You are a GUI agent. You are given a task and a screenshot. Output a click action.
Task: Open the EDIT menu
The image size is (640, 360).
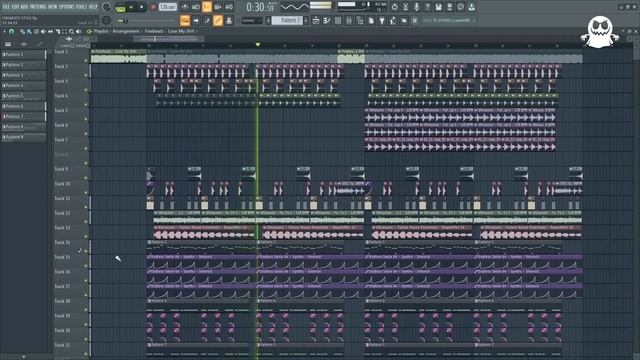click(16, 7)
